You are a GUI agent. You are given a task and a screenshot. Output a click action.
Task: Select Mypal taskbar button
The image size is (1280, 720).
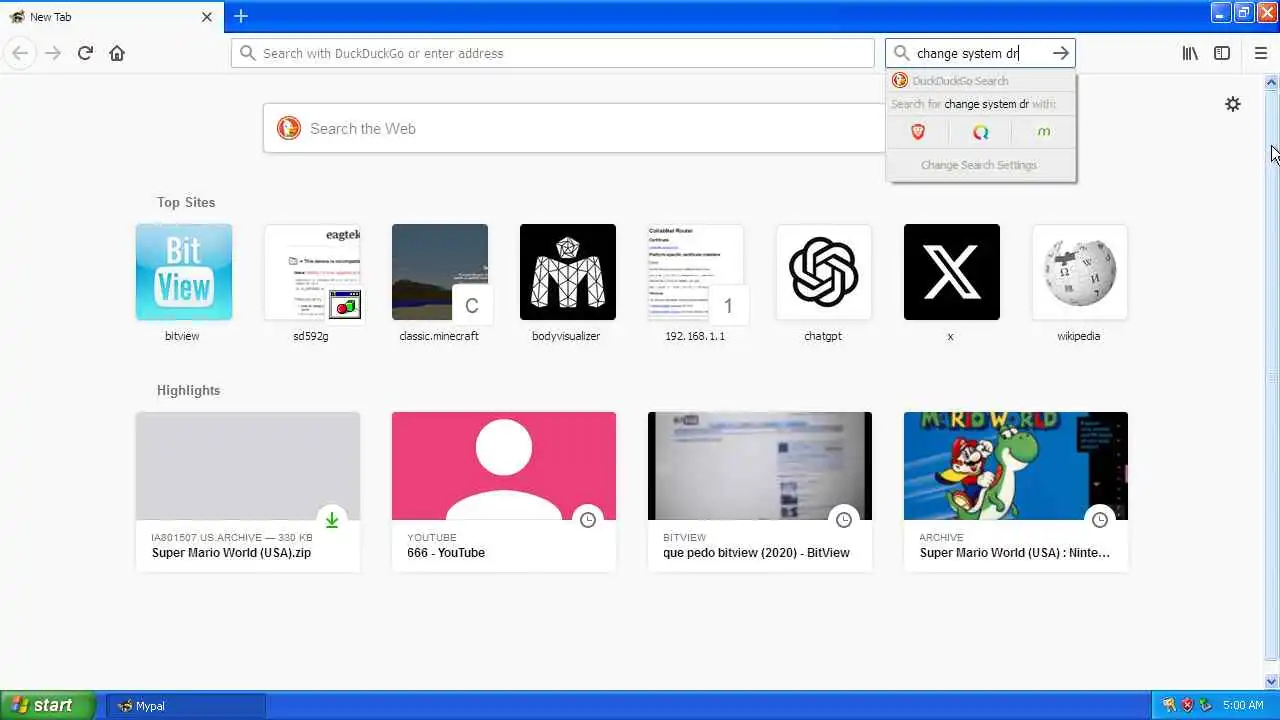(x=186, y=706)
